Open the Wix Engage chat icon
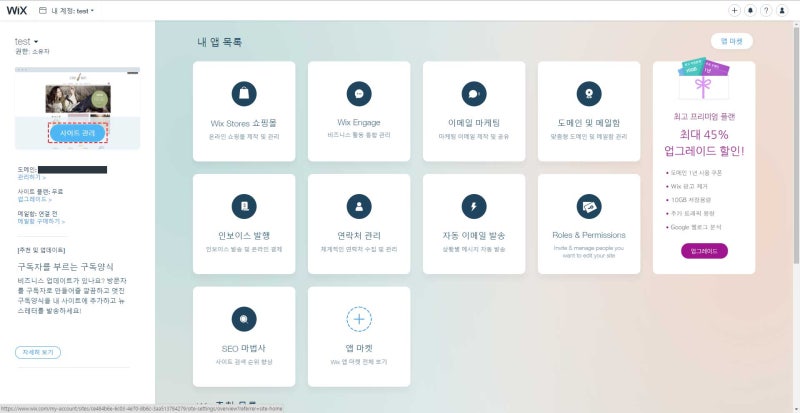Viewport: 800px width, 413px height. tap(359, 94)
